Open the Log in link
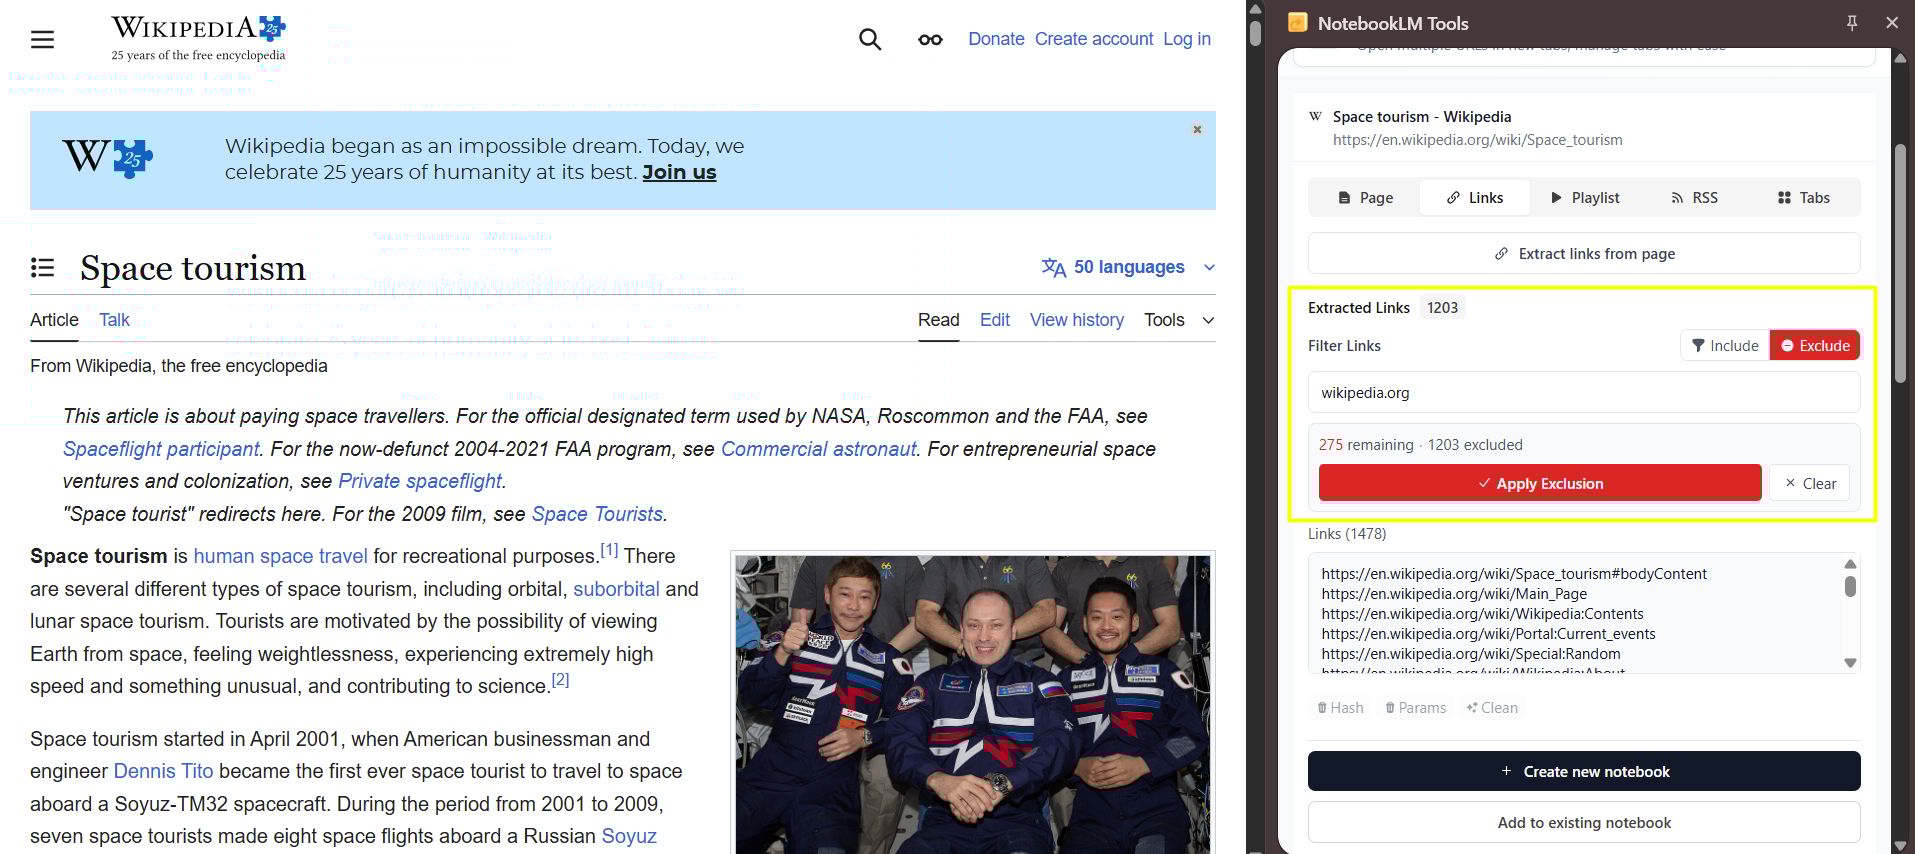This screenshot has height=854, width=1915. [1187, 39]
